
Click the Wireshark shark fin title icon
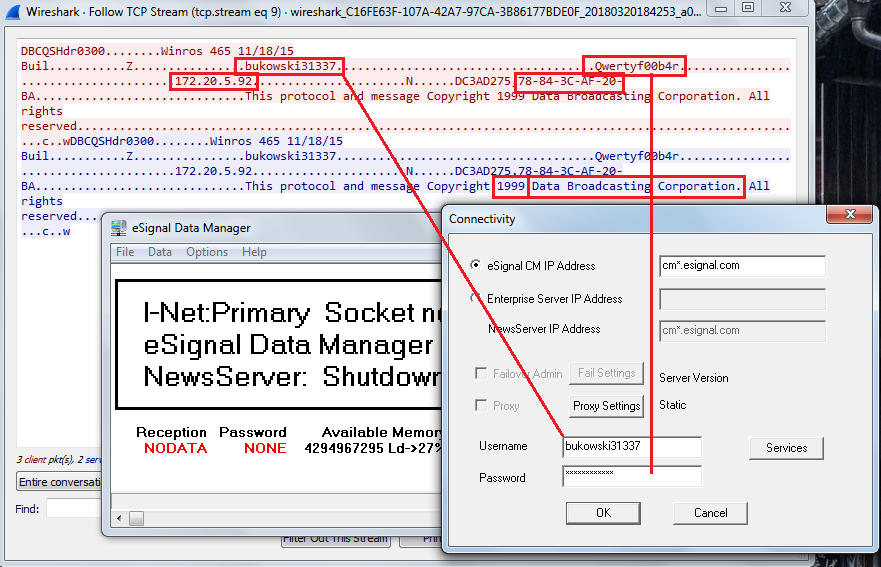coord(12,11)
